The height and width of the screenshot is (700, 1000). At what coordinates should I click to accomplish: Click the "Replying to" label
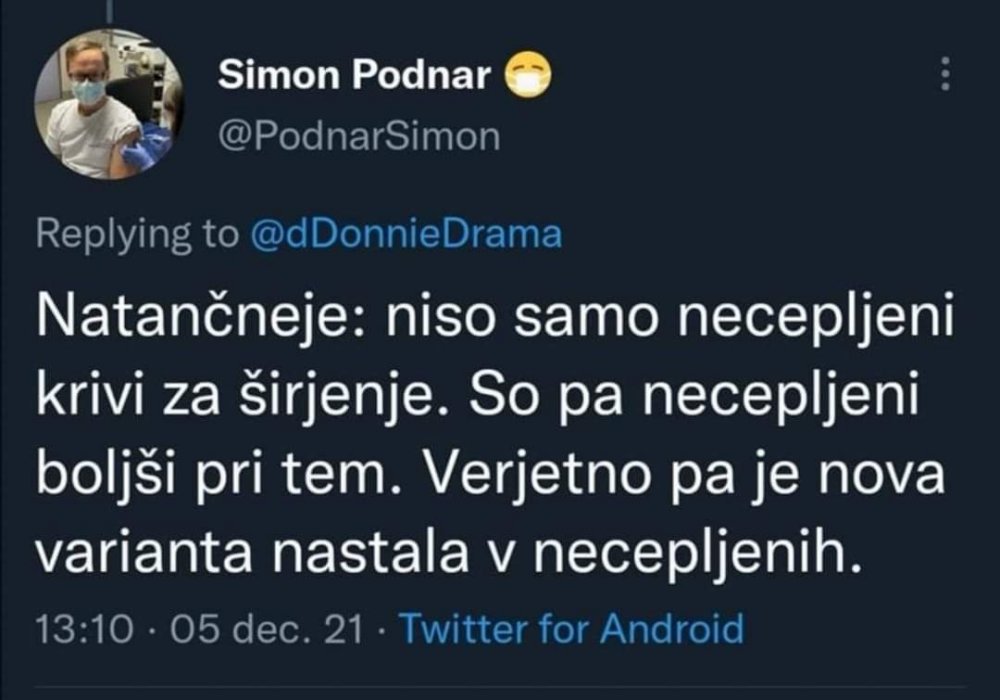pos(137,234)
